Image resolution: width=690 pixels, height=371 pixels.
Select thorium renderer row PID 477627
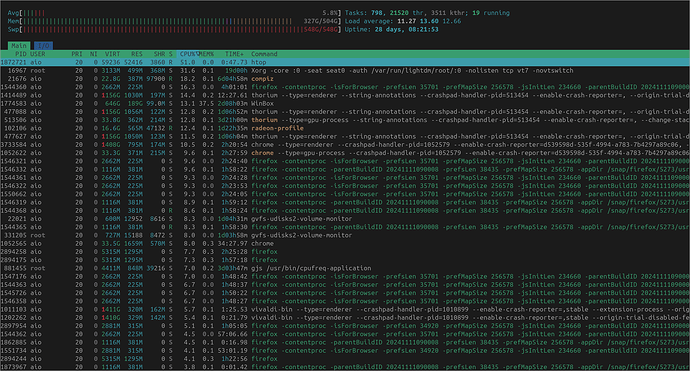point(345,136)
